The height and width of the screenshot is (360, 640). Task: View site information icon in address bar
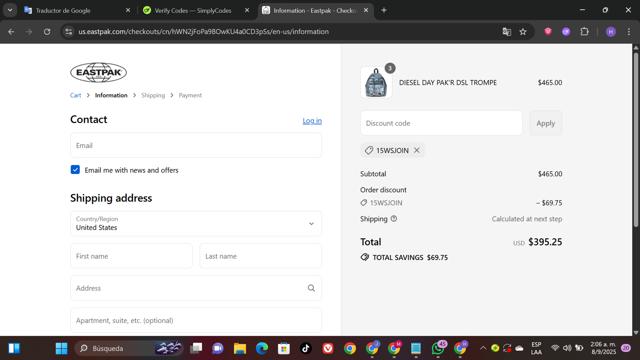[69, 32]
